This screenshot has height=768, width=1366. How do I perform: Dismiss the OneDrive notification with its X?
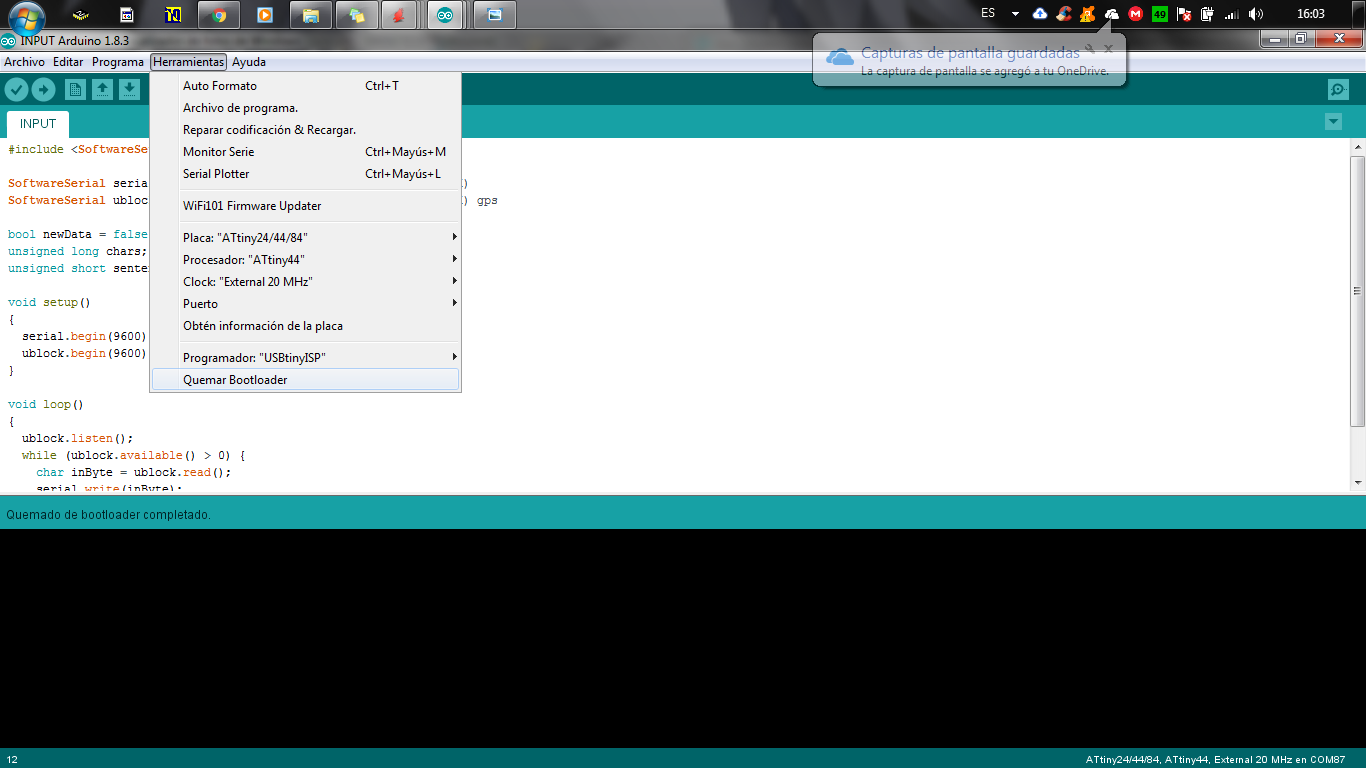click(1108, 48)
